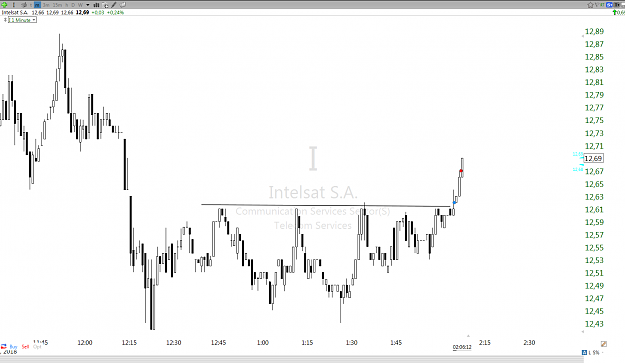Click the chart scale icon bottom right
Viewport: 625px width, 363px height.
(x=604, y=344)
